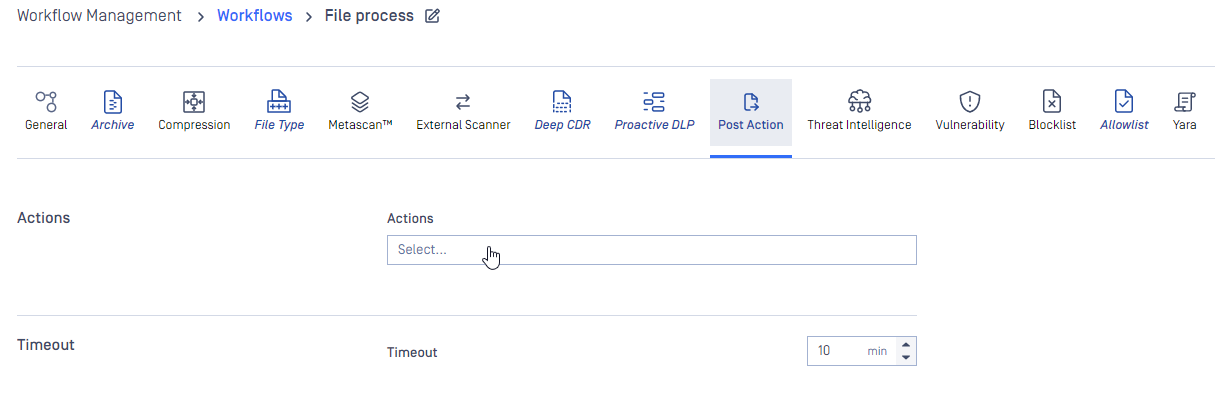This screenshot has height=393, width=1215.
Task: Switch to the File Type tab label
Action: (x=279, y=125)
